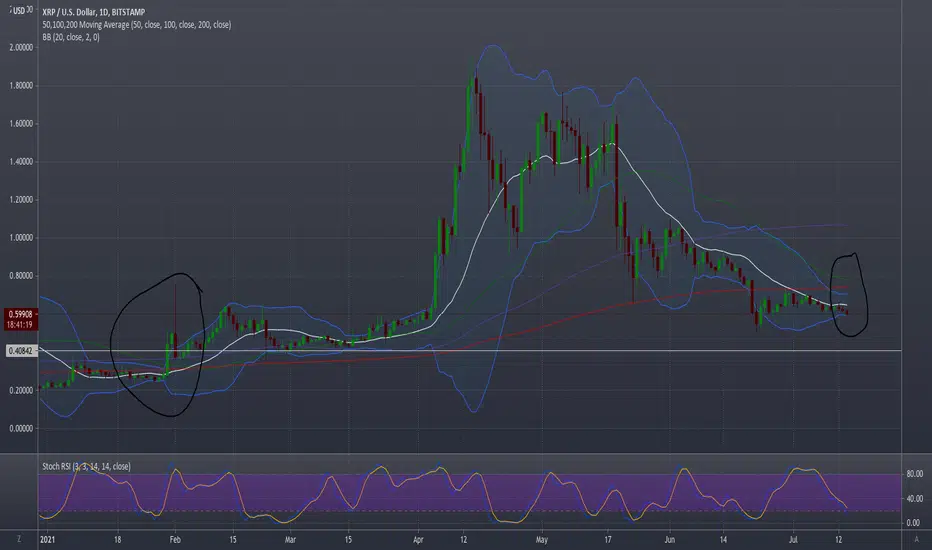The height and width of the screenshot is (550, 932).
Task: Click the 80.00 level on Stoch RSI scale
Action: pyautogui.click(x=914, y=474)
